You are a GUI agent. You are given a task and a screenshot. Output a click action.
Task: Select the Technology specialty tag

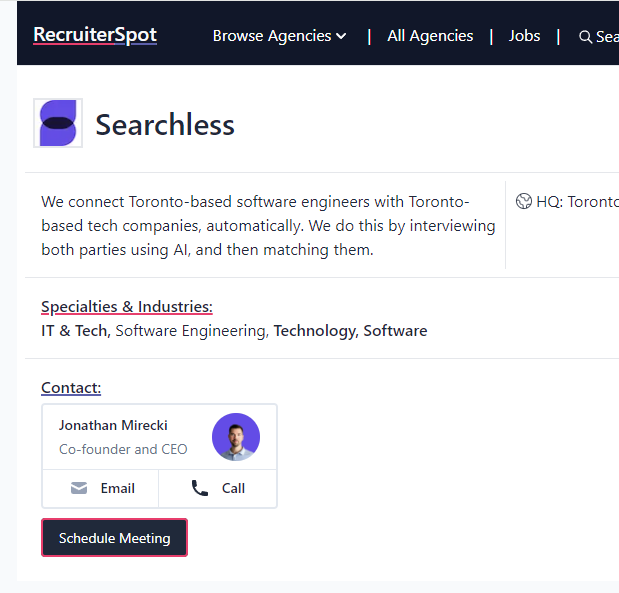[x=314, y=330]
